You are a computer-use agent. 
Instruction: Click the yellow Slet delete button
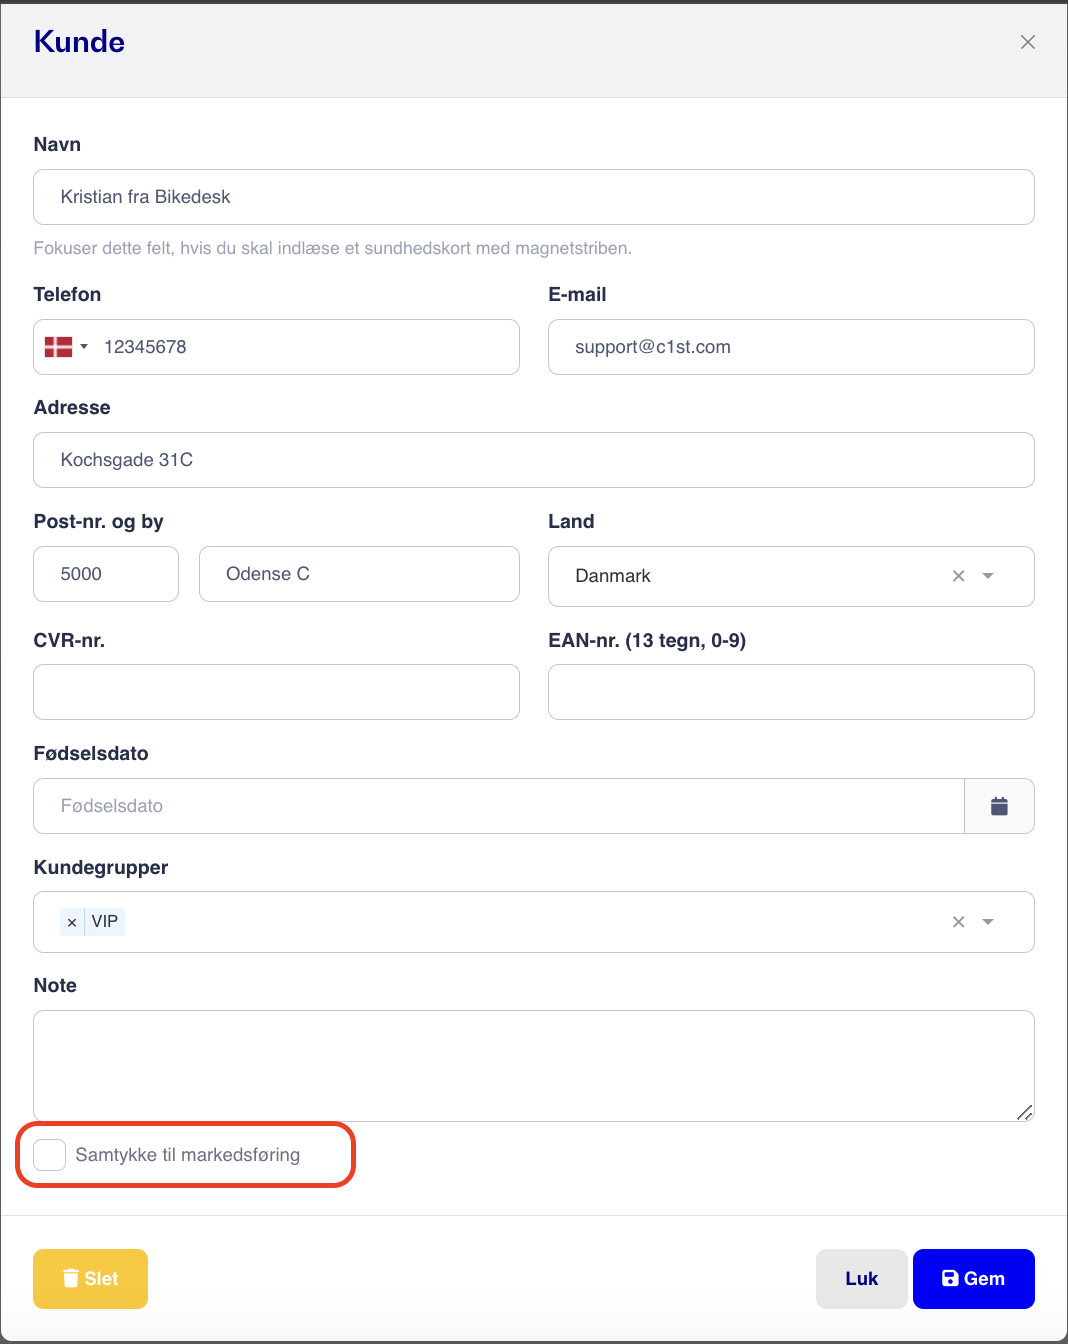coord(91,1279)
